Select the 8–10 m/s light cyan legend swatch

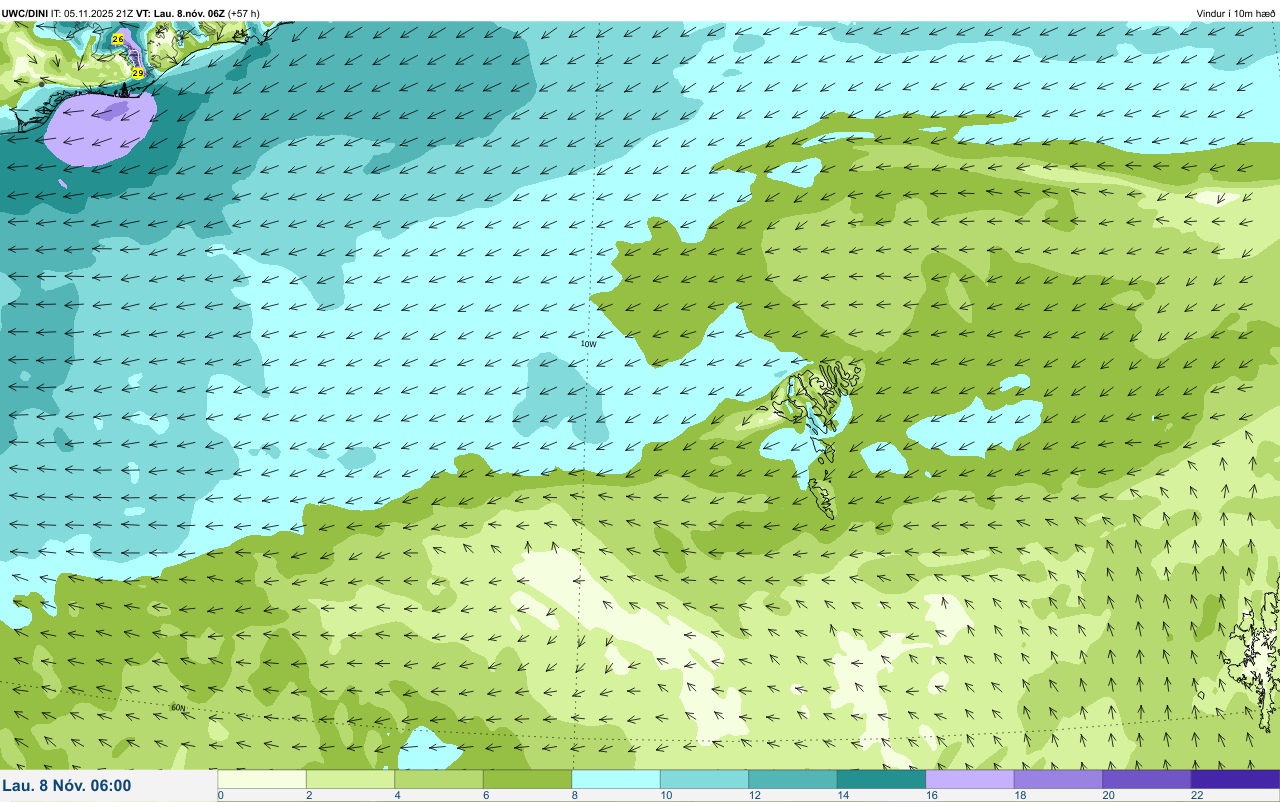tap(616, 779)
